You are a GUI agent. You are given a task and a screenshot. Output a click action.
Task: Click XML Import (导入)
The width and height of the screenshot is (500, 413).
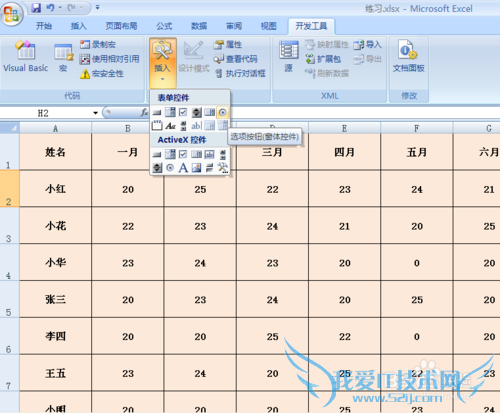coord(367,45)
